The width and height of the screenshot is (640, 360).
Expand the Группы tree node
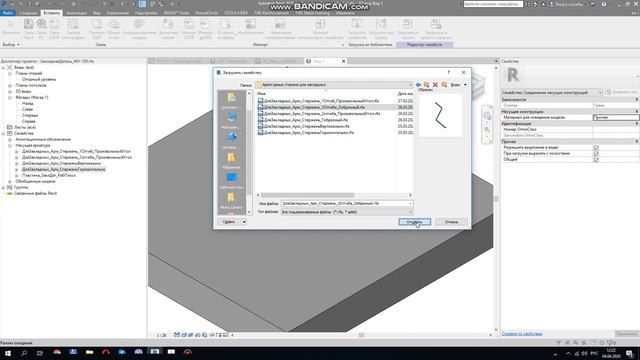coord(4,187)
